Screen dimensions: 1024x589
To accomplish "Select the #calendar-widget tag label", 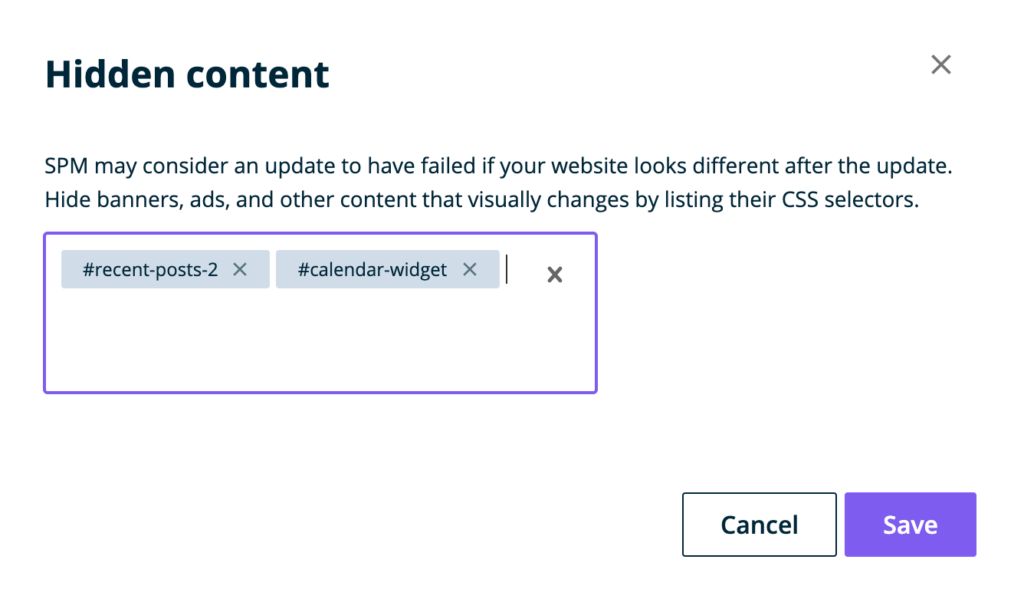I will point(372,270).
